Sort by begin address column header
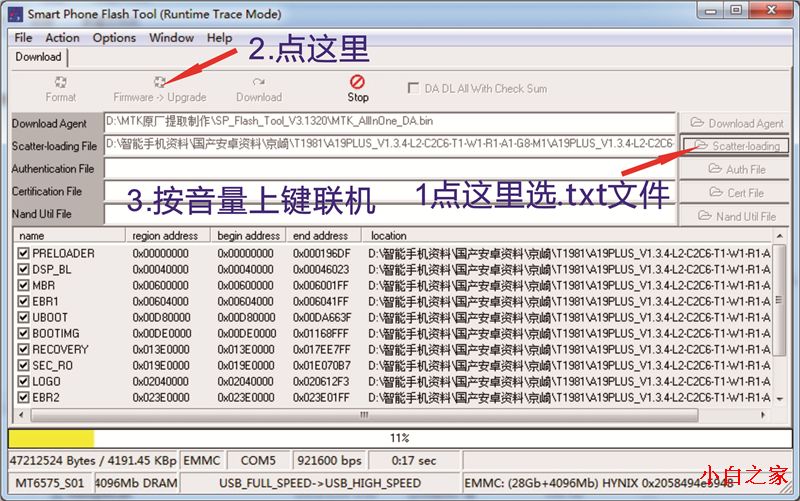This screenshot has width=800, height=501. click(248, 236)
